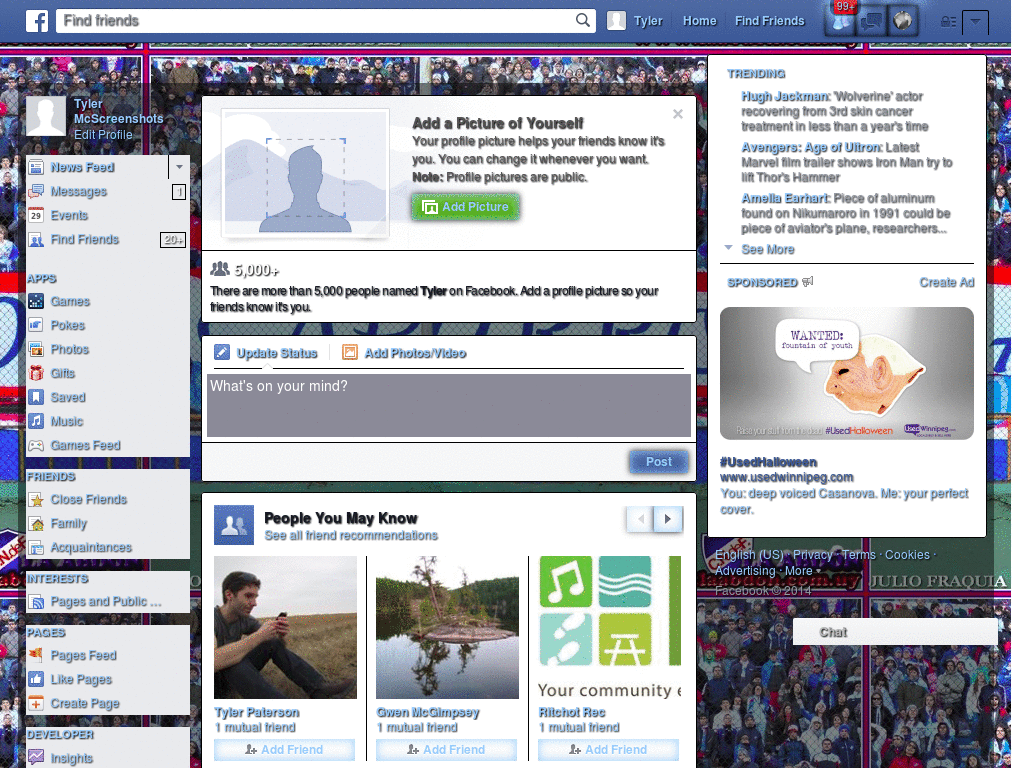Open Pages and Public interests item
The image size is (1024, 768).
coord(106,601)
